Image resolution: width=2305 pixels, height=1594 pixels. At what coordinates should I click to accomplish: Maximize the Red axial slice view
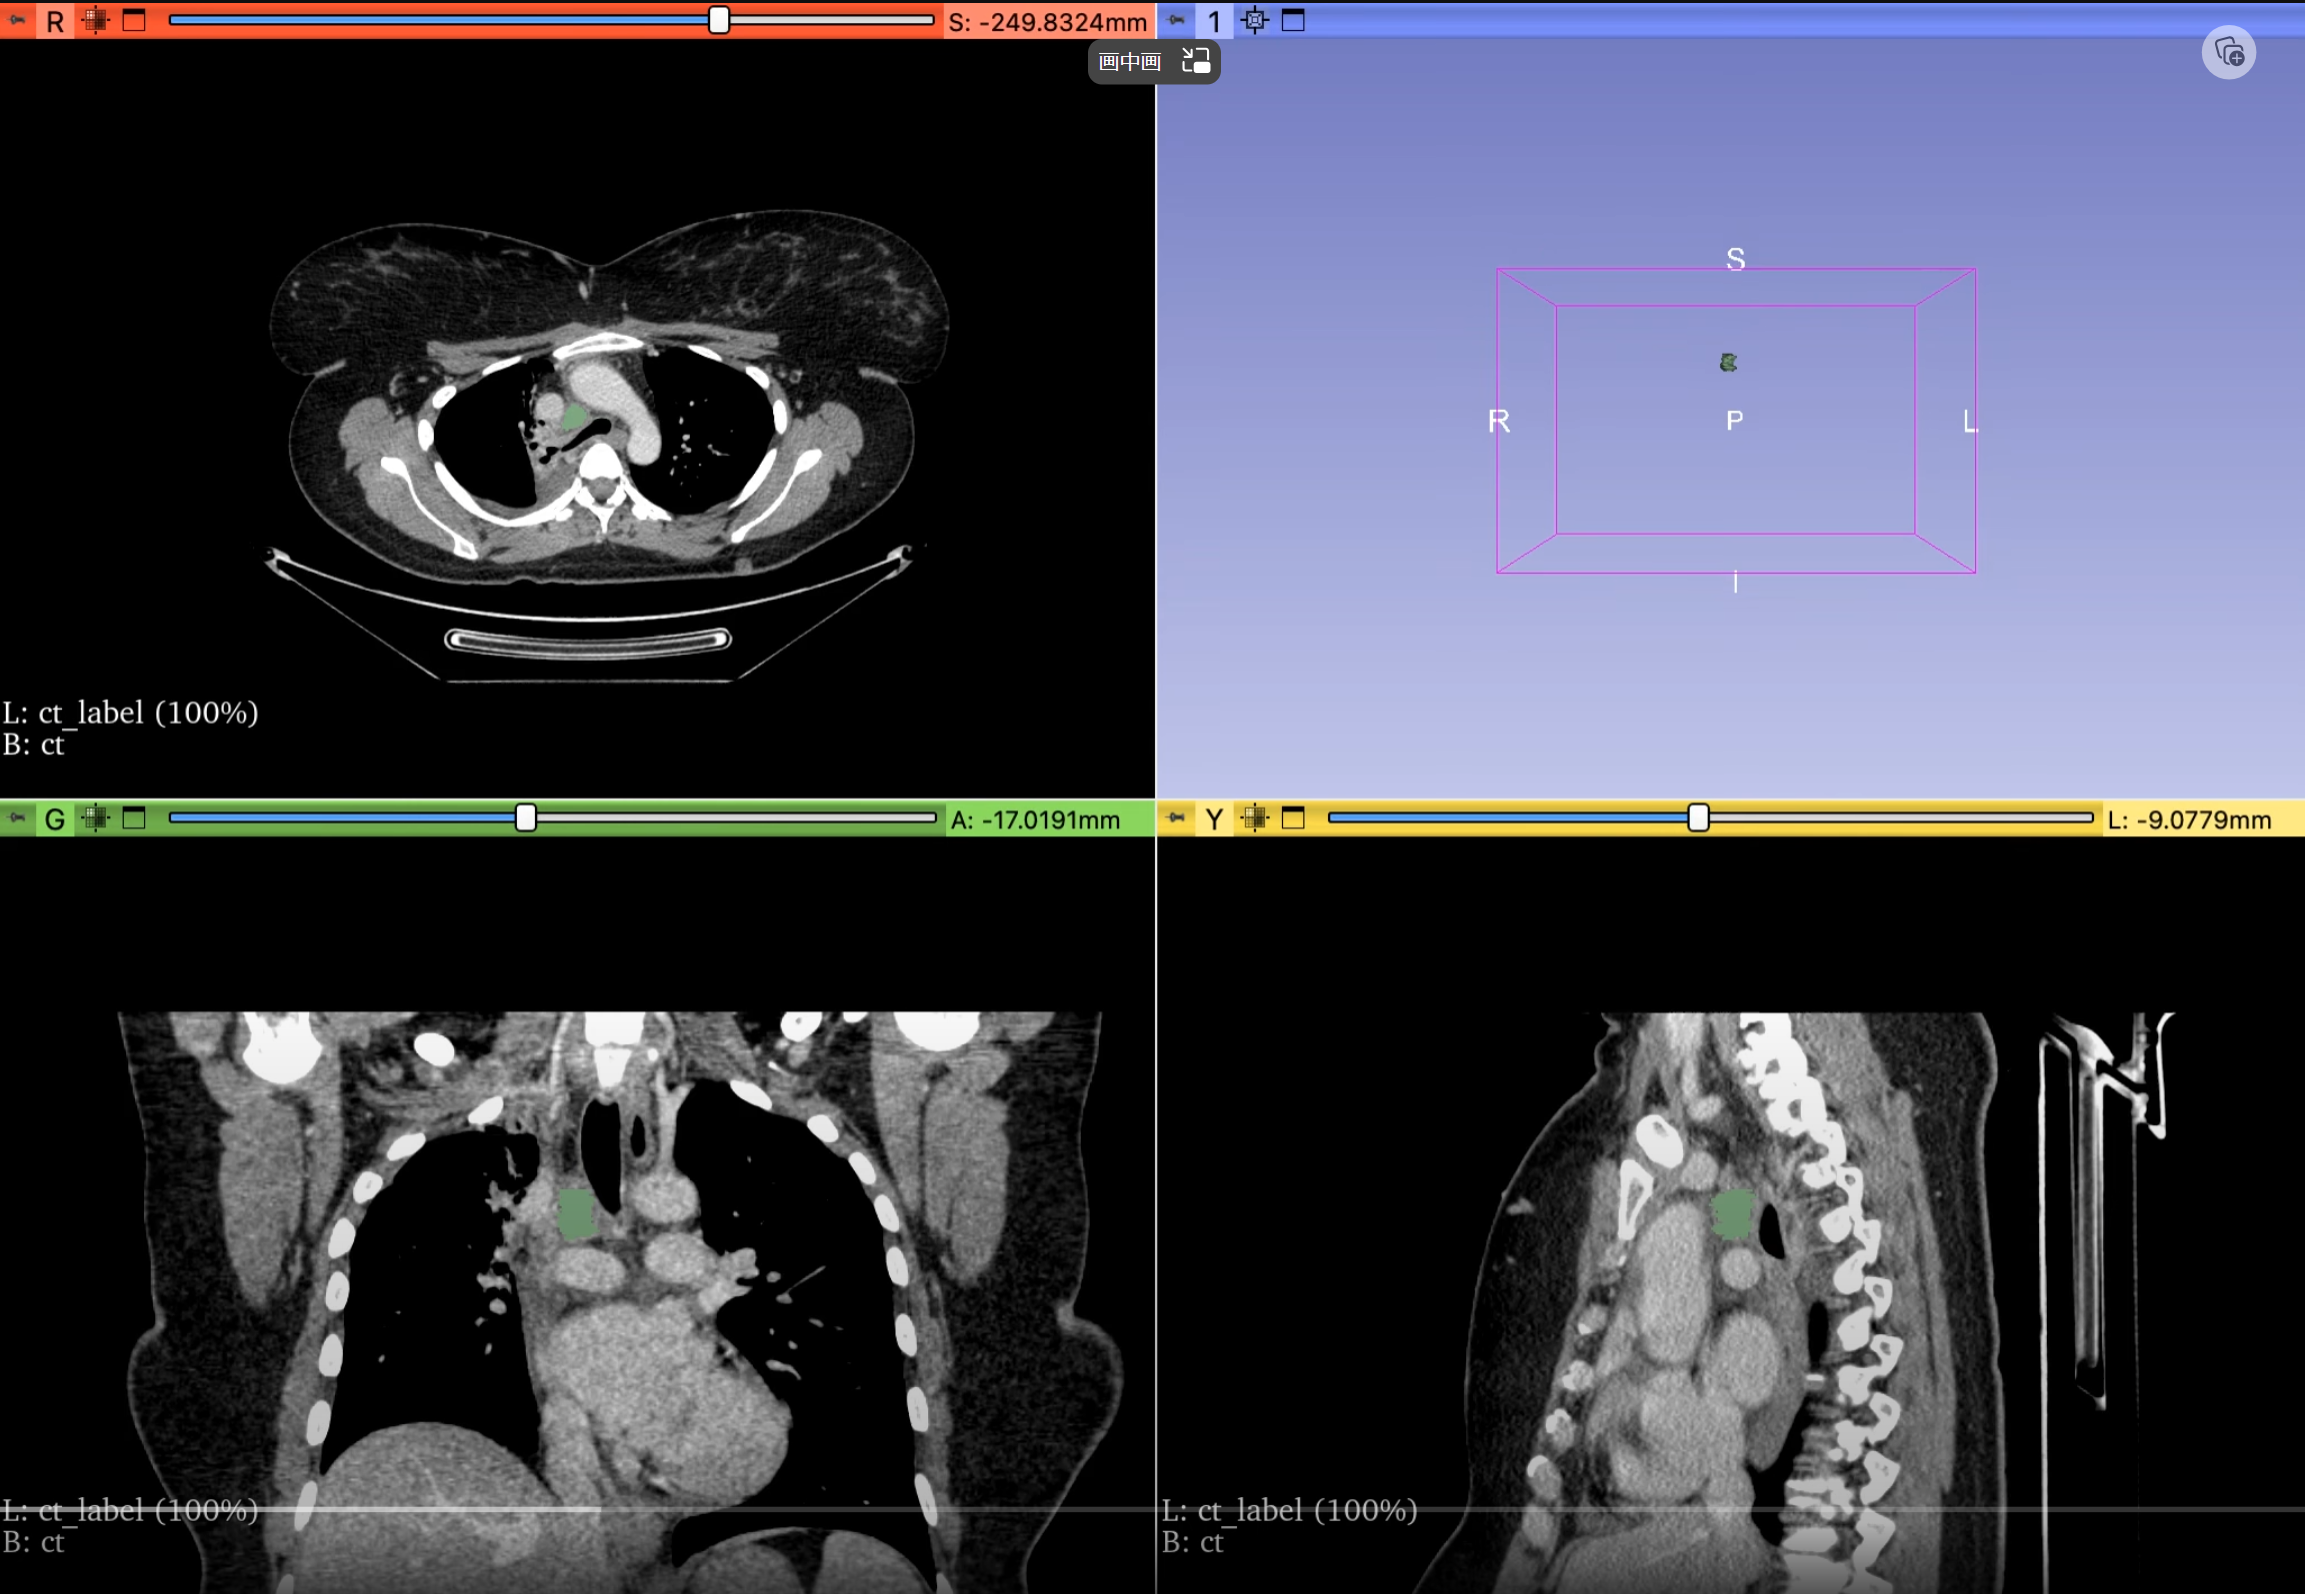[x=134, y=20]
